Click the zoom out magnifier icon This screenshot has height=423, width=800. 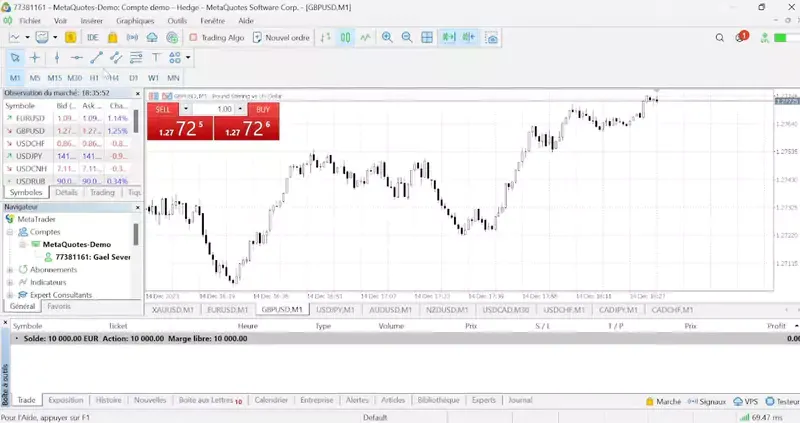click(407, 37)
